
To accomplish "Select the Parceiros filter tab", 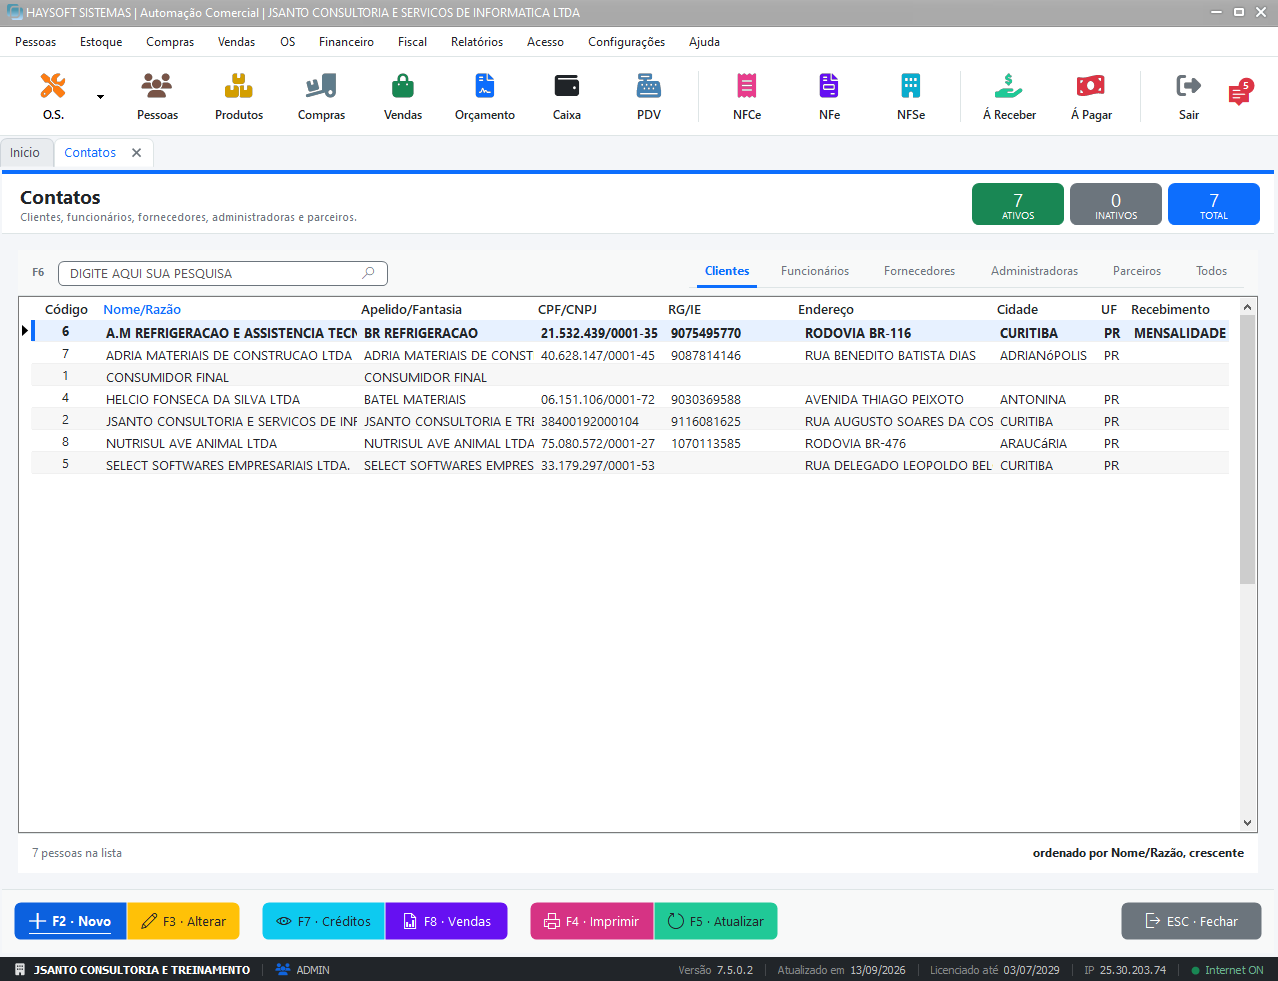I will point(1137,271).
